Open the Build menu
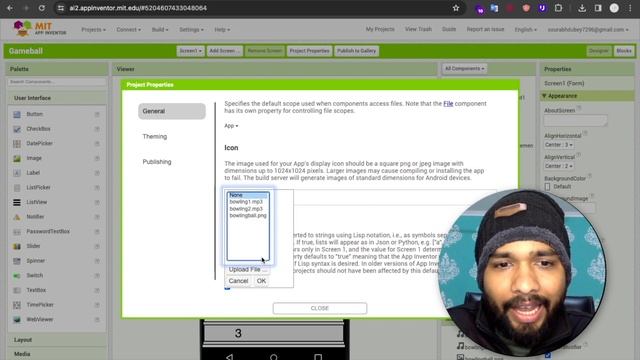Image resolution: width=640 pixels, height=360 pixels. pyautogui.click(x=160, y=30)
